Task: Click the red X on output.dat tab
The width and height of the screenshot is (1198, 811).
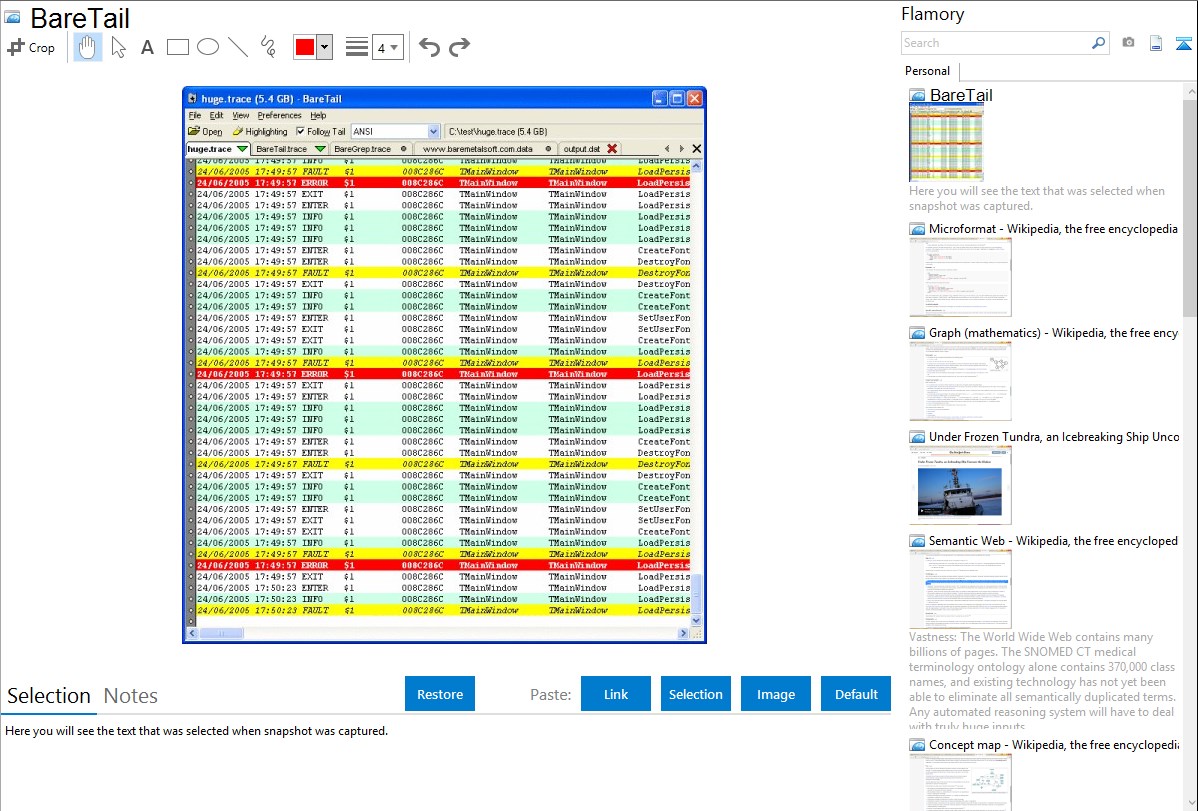Action: (612, 149)
